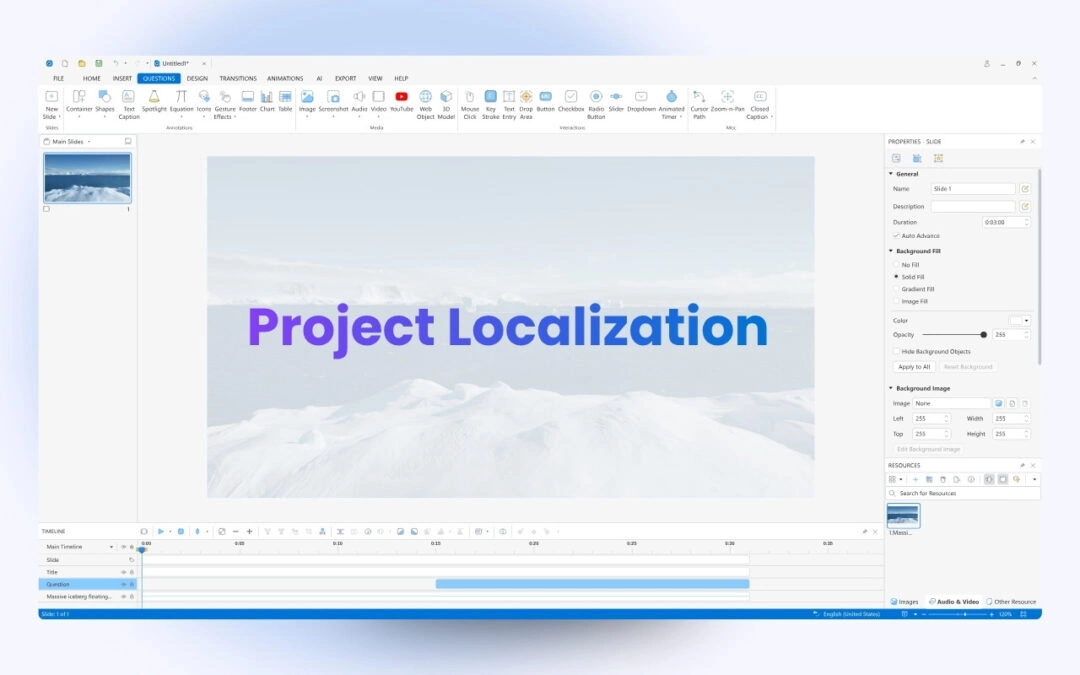This screenshot has width=1080, height=675.
Task: Add a Mouse Click interaction
Action: (x=470, y=105)
